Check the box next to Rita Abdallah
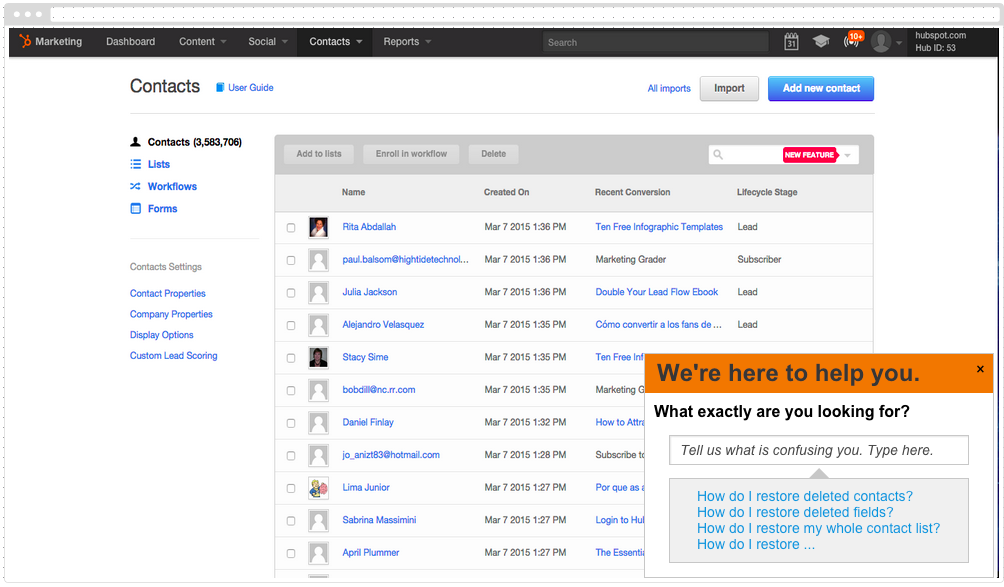 coord(291,228)
